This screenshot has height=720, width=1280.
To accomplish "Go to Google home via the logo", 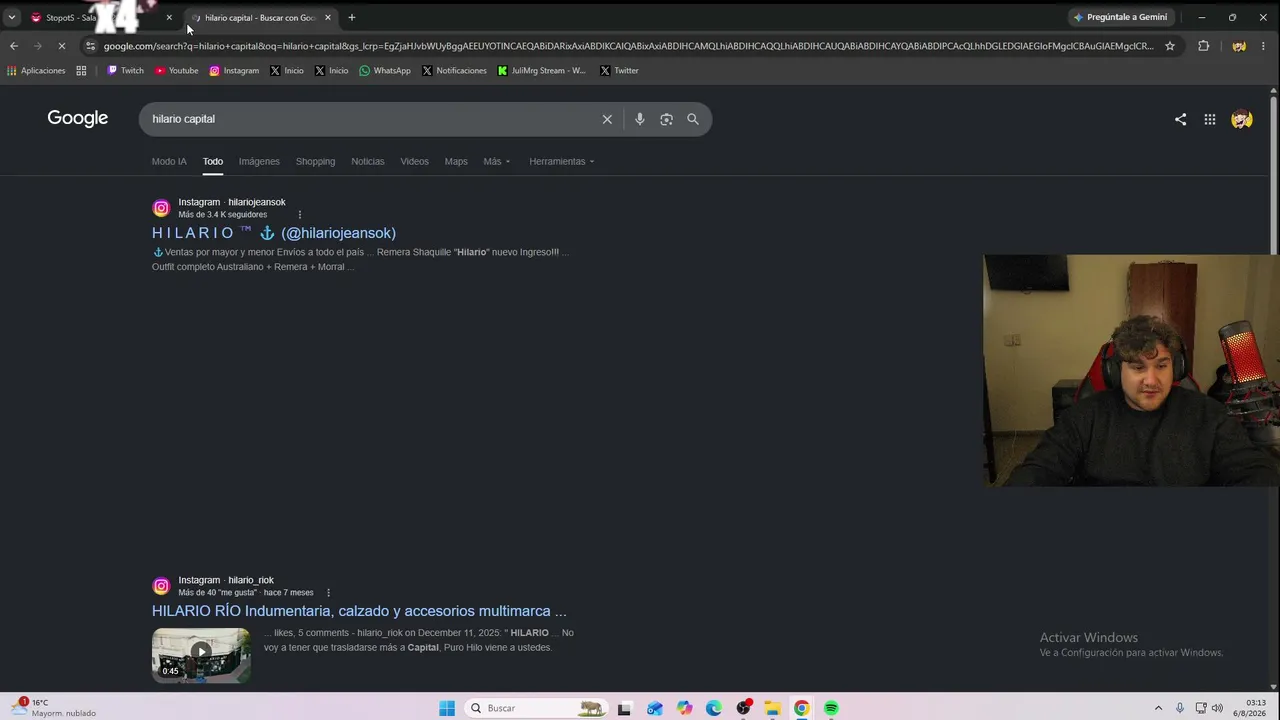I will 78,118.
